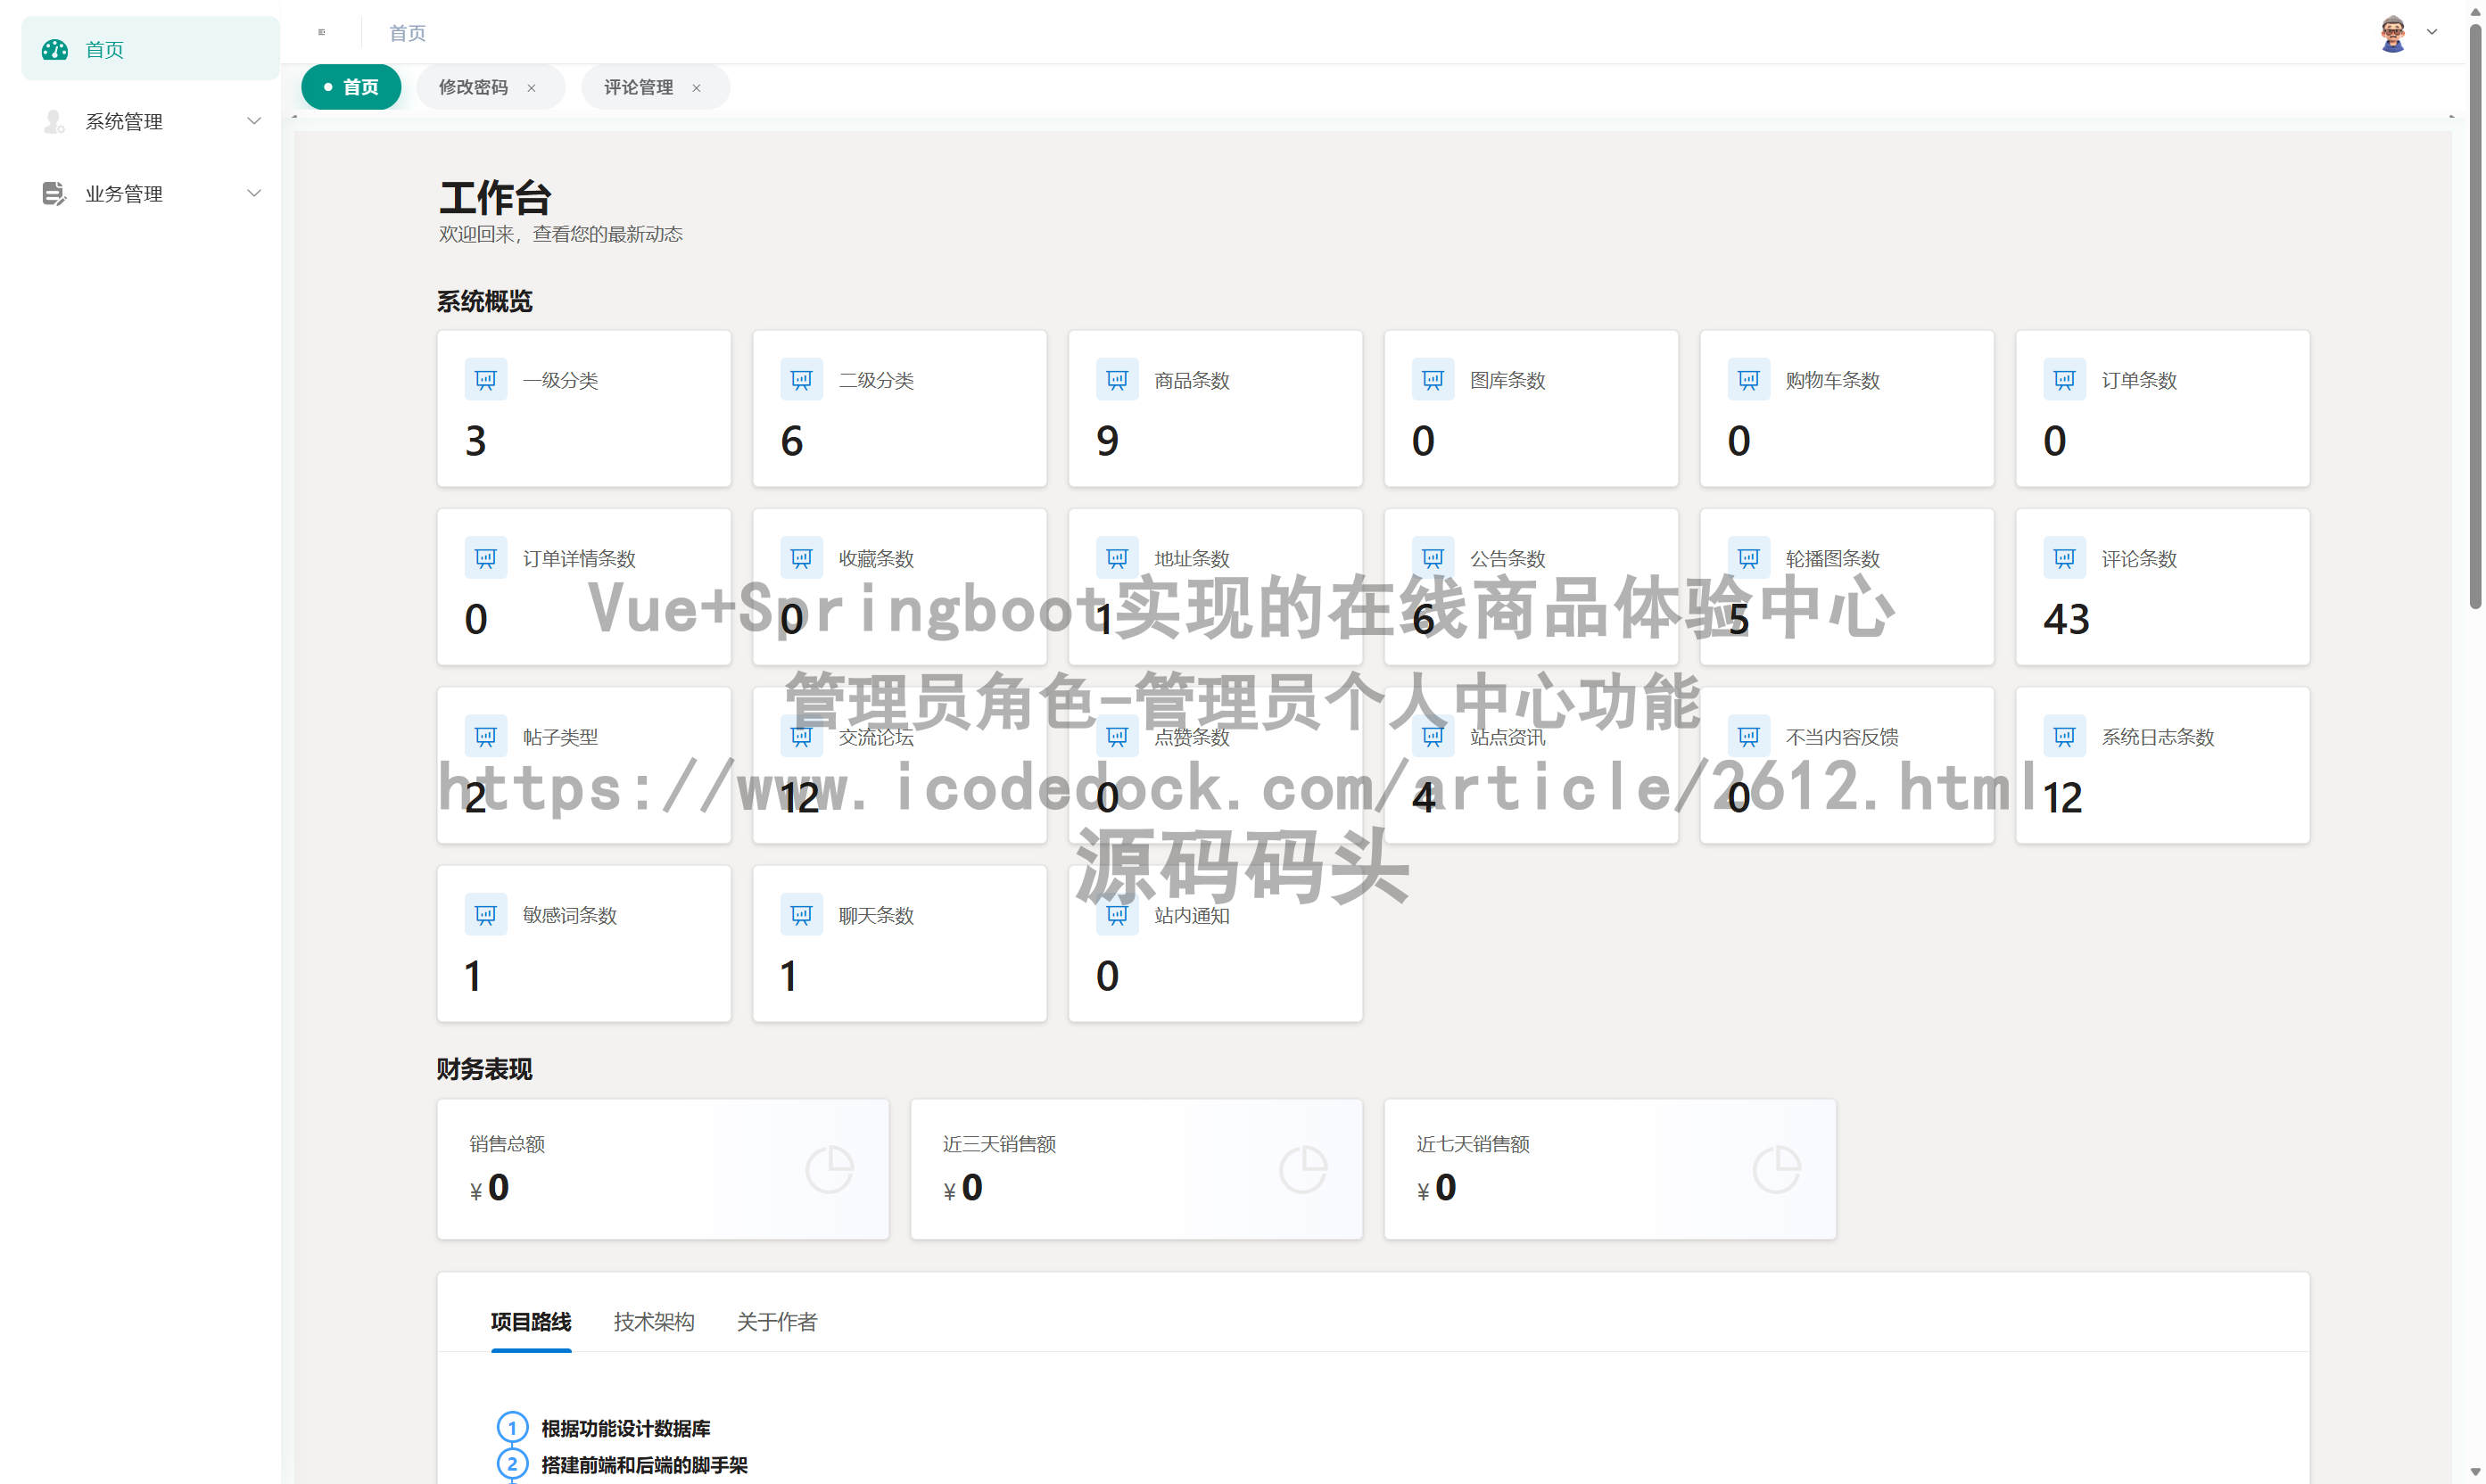
Task: Click the user avatar in top right corner
Action: click(2392, 31)
